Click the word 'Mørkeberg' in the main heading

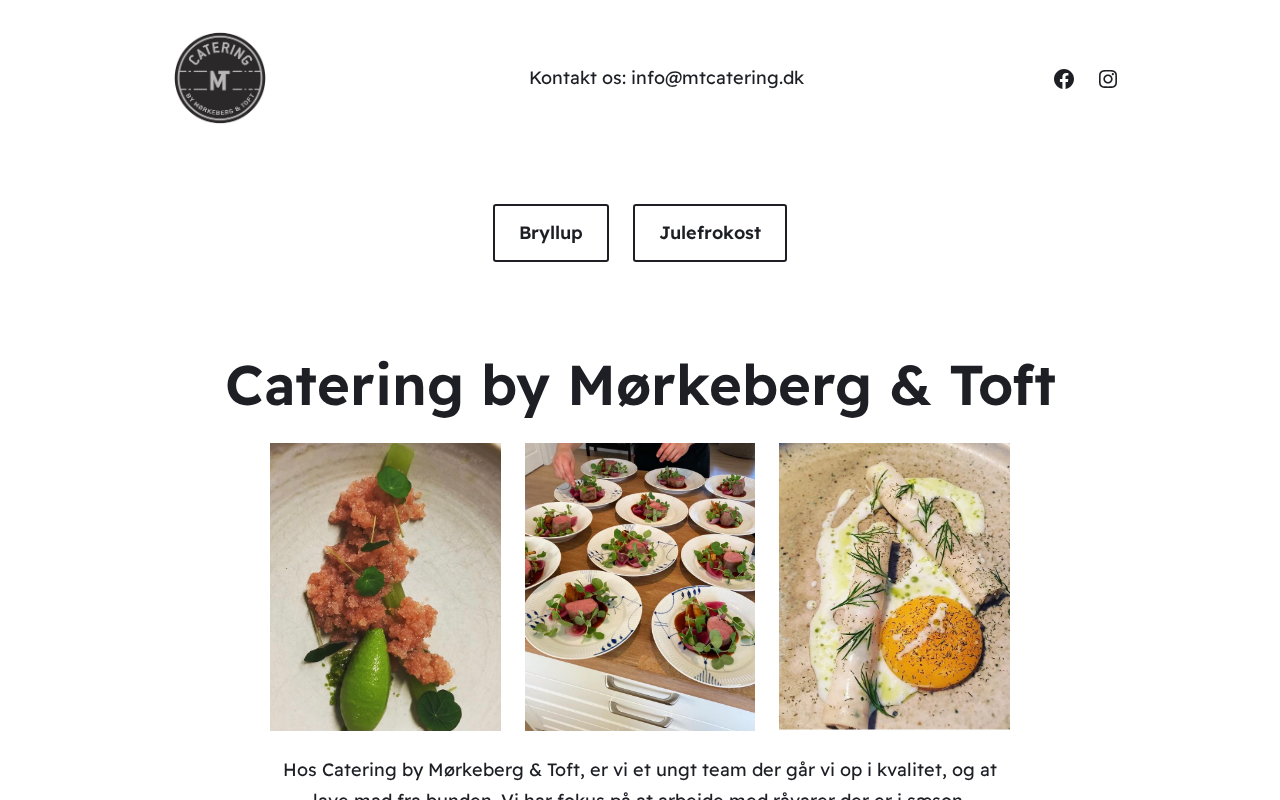pos(720,385)
